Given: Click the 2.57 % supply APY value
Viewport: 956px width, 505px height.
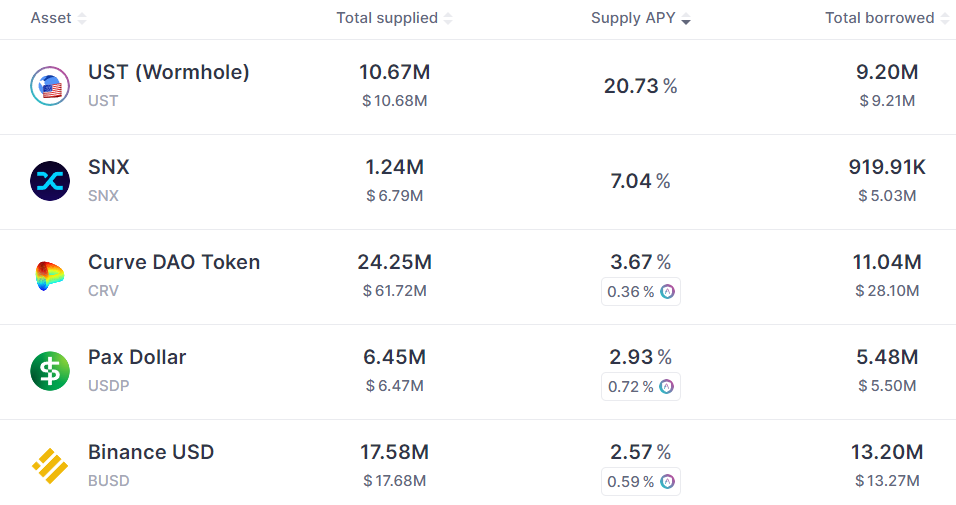Looking at the screenshot, I should 641,453.
